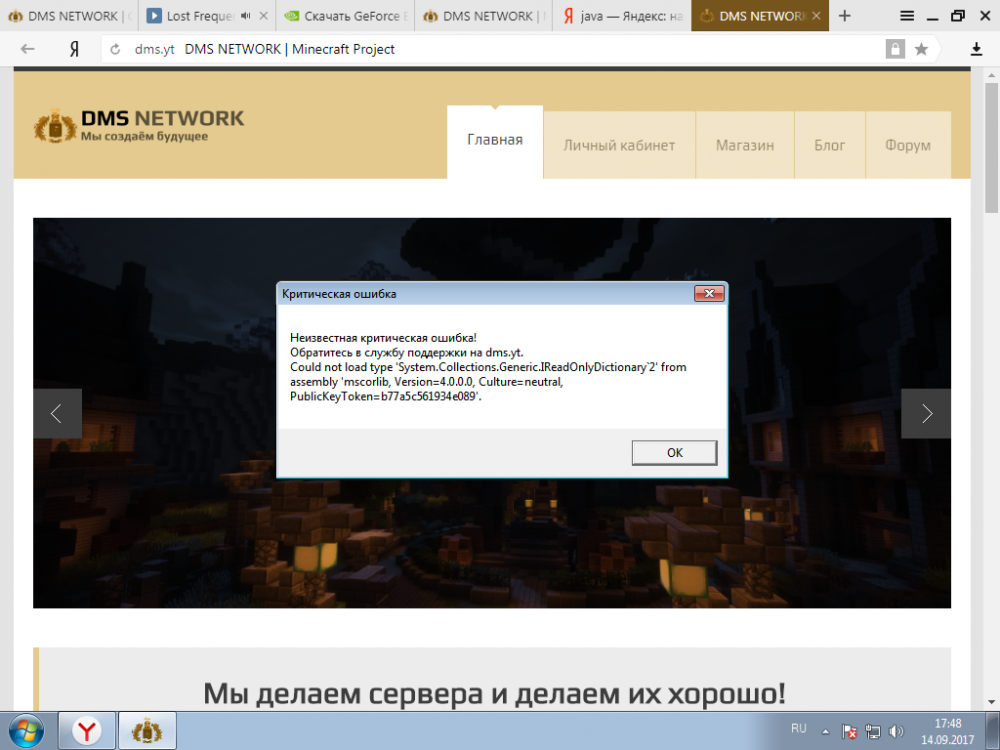Viewport: 1000px width, 750px height.
Task: Open Yandex Browser from the taskbar
Action: coord(87,731)
